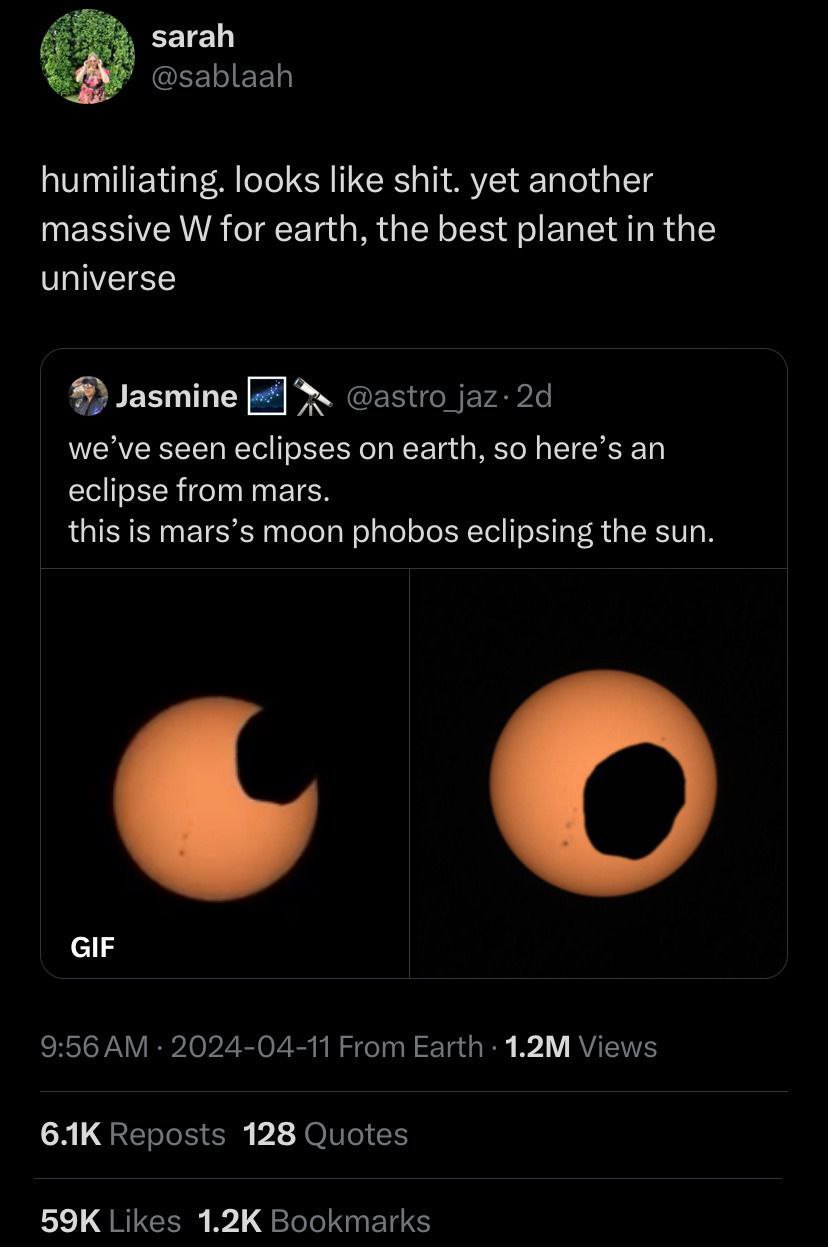The image size is (828, 1247).
Task: Click the telescope emoji beside Jasmine
Action: coord(314,397)
